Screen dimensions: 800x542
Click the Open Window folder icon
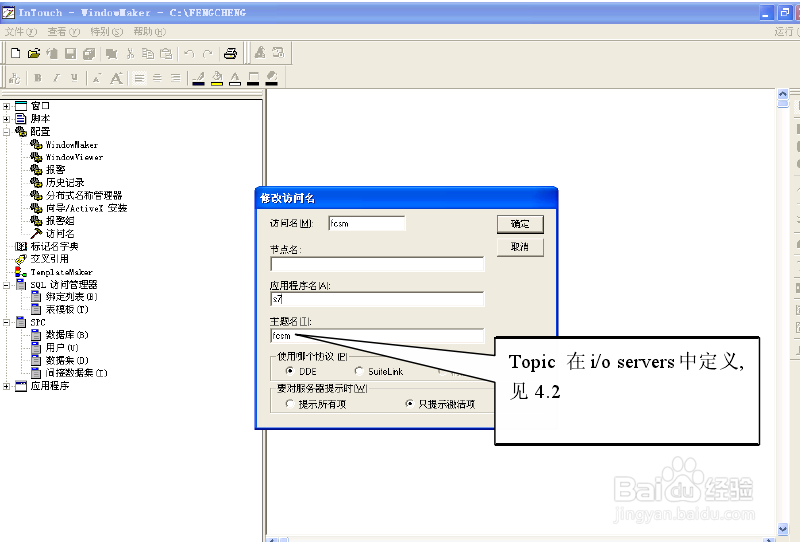(x=34, y=53)
